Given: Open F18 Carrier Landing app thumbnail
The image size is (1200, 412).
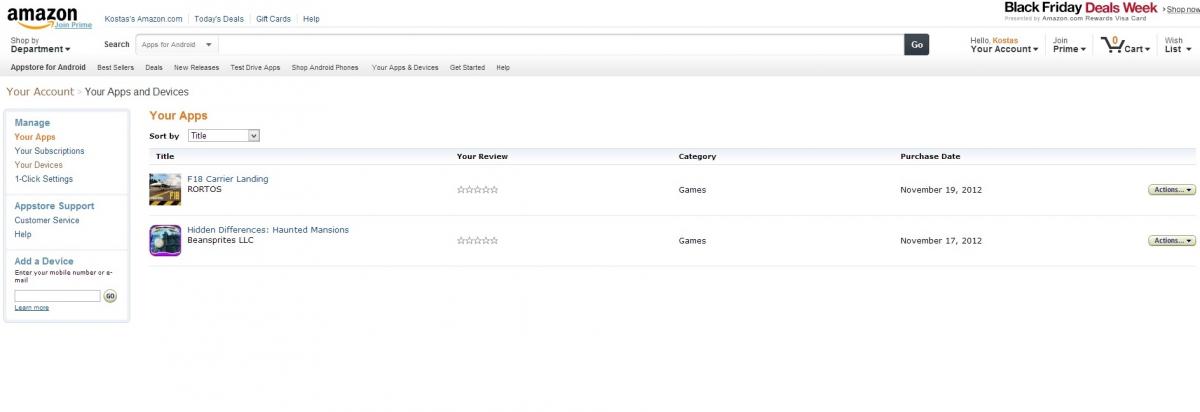Looking at the screenshot, I should coord(165,189).
